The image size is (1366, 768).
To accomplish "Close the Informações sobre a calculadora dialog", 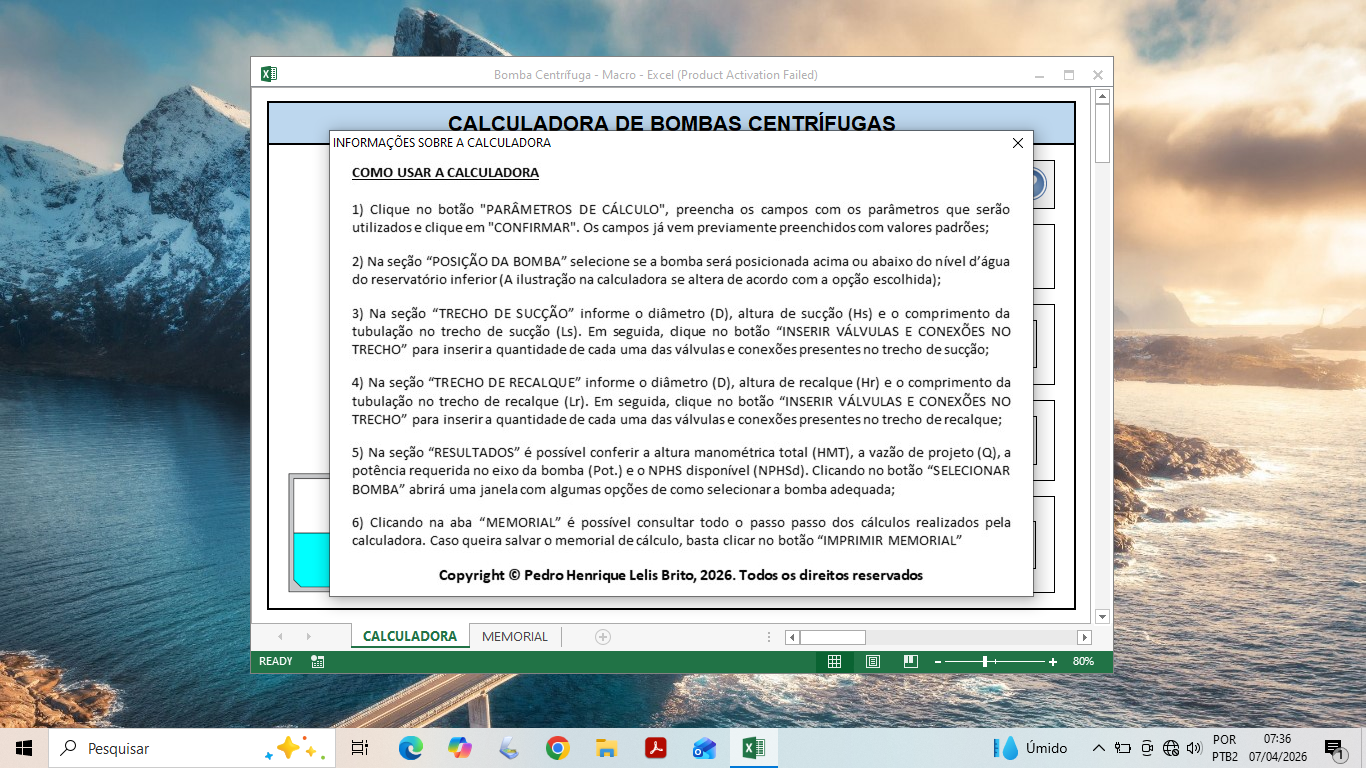I will click(x=1018, y=143).
